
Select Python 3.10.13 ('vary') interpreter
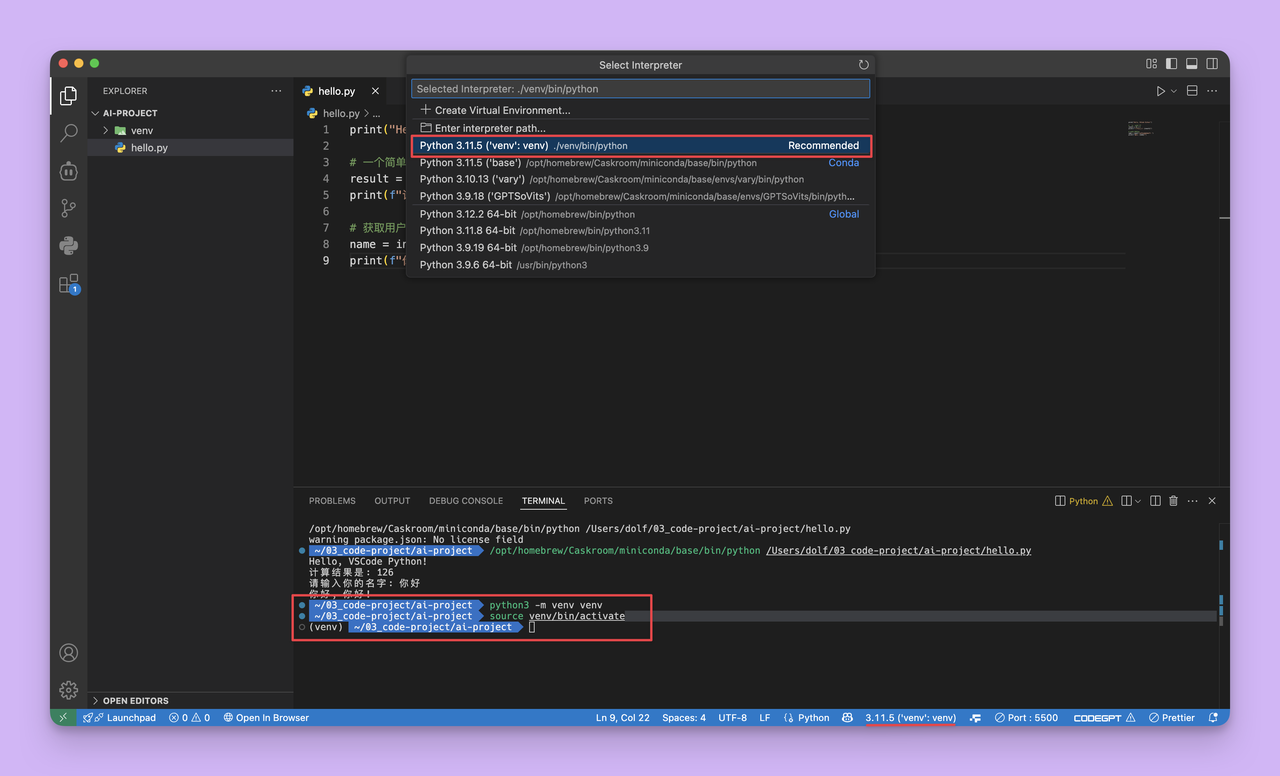[x=641, y=180]
